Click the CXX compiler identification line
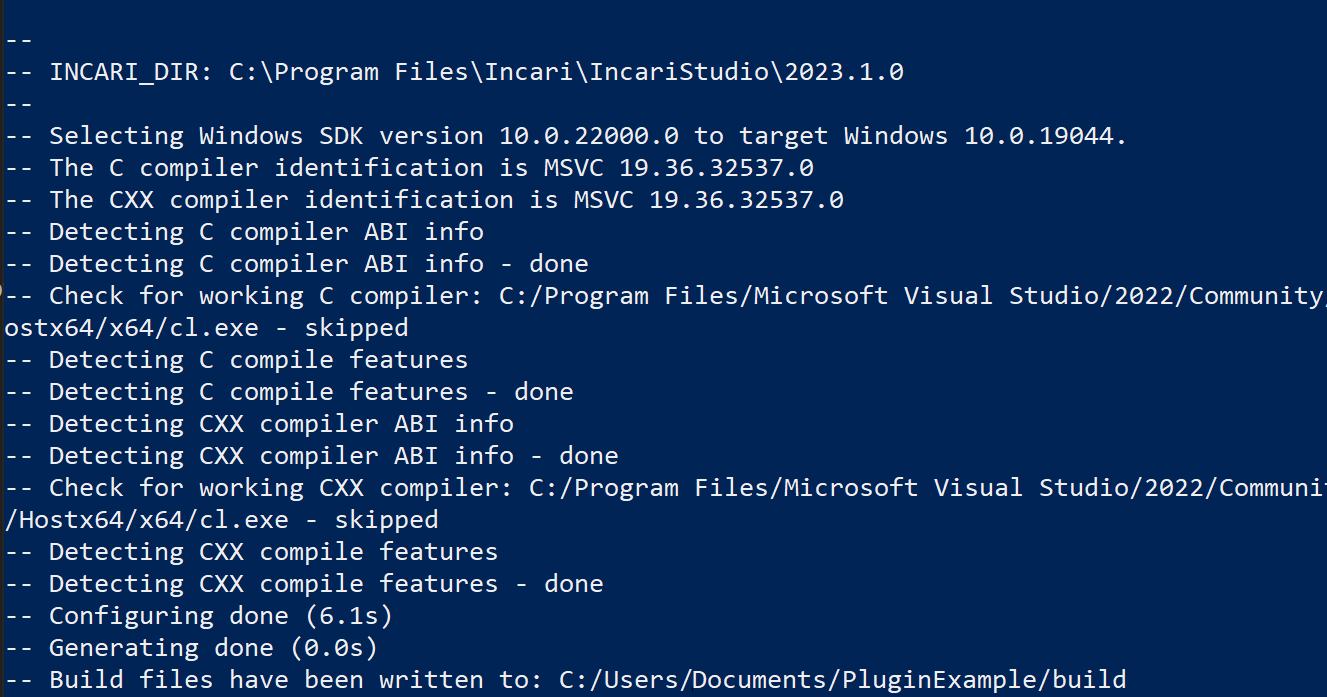The width and height of the screenshot is (1327, 697). (424, 200)
